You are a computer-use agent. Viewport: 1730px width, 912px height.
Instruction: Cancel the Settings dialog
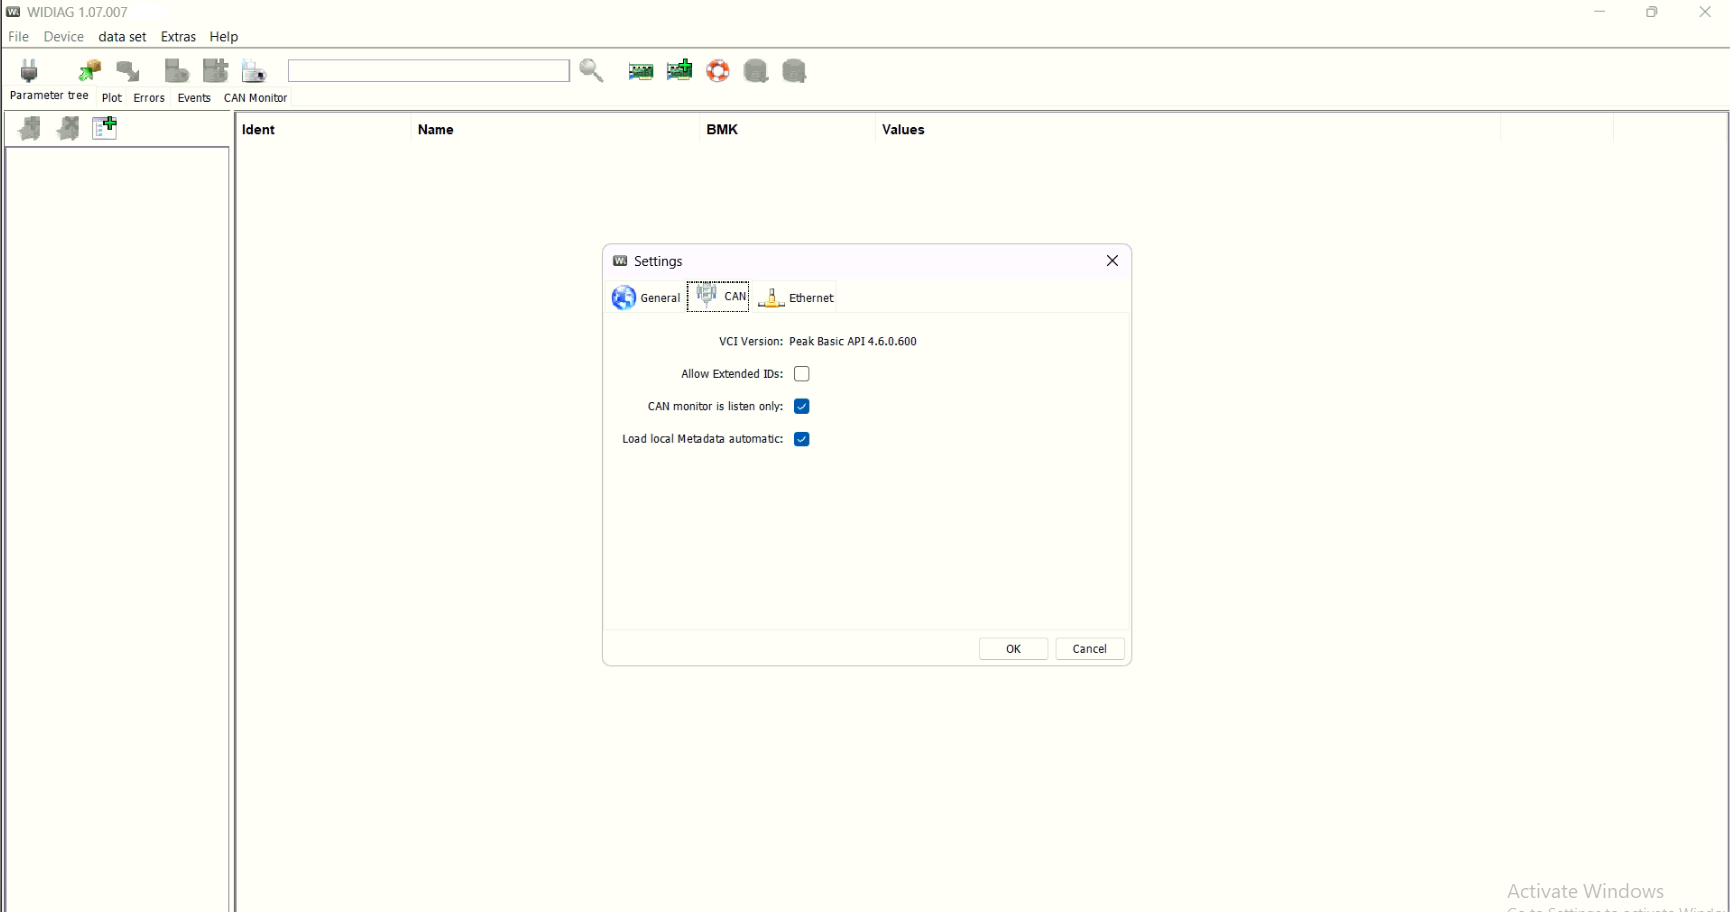tap(1089, 648)
